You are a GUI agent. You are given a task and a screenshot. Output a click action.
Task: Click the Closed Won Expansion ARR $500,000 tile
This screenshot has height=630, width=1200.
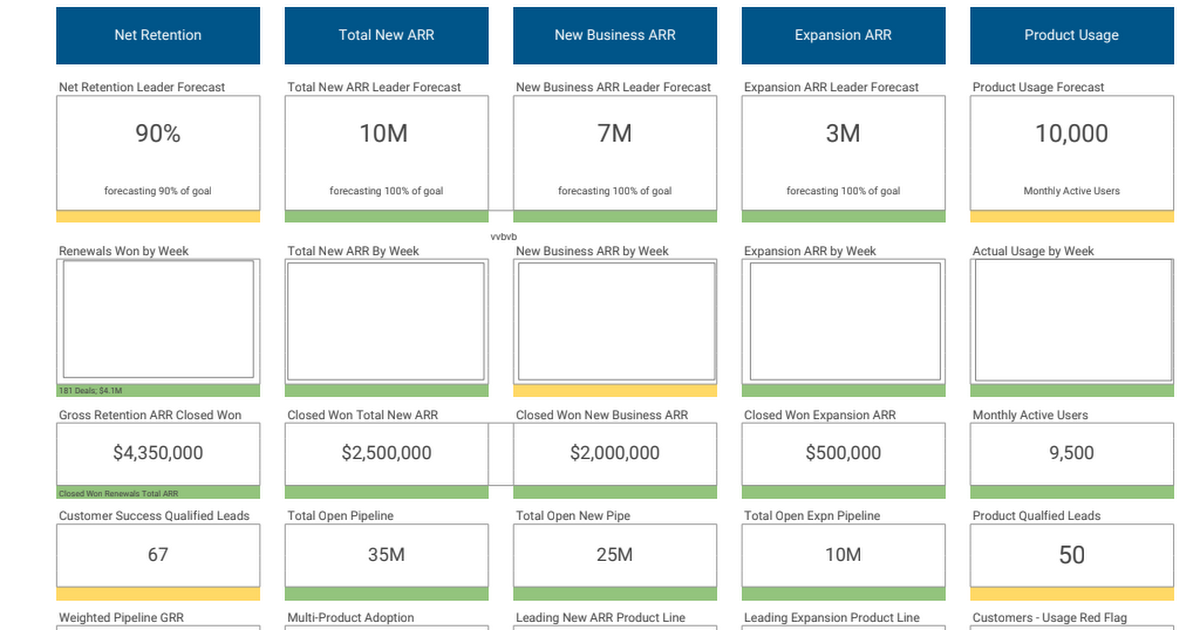[843, 454]
